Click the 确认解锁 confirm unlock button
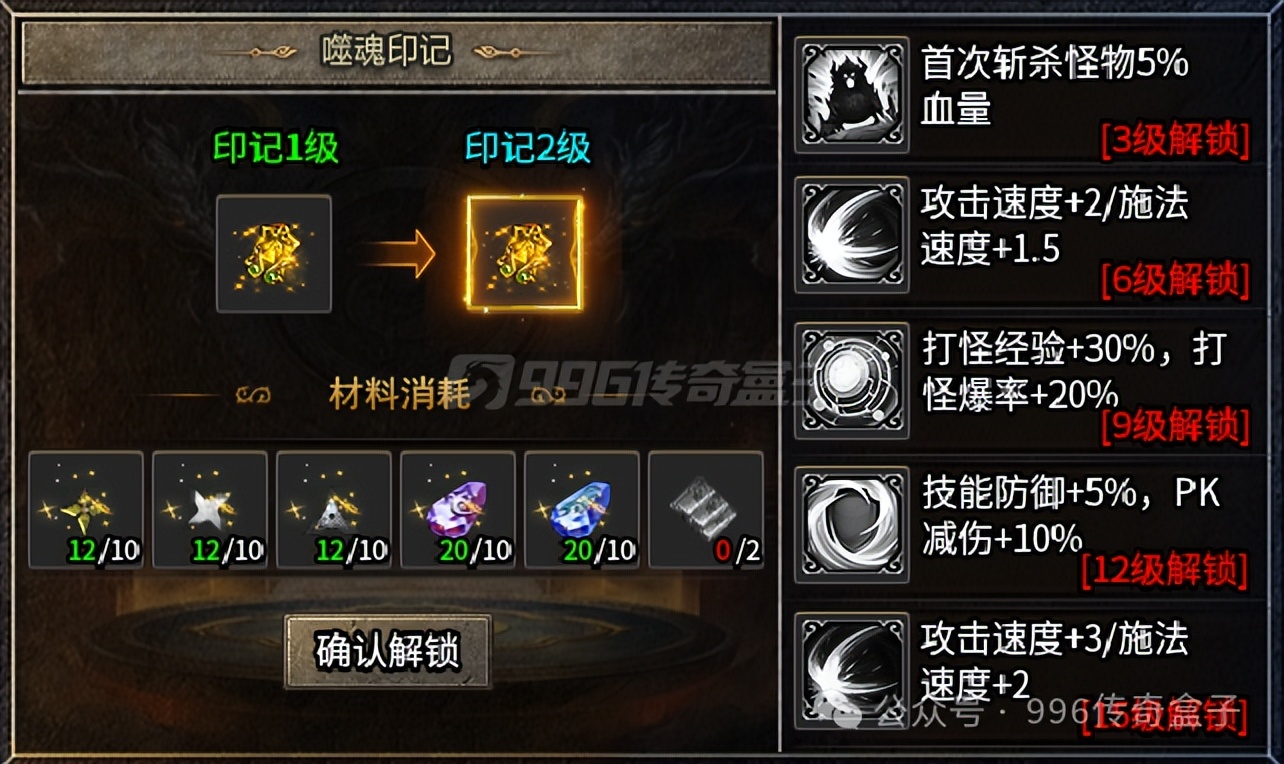The image size is (1284, 764). (x=388, y=652)
